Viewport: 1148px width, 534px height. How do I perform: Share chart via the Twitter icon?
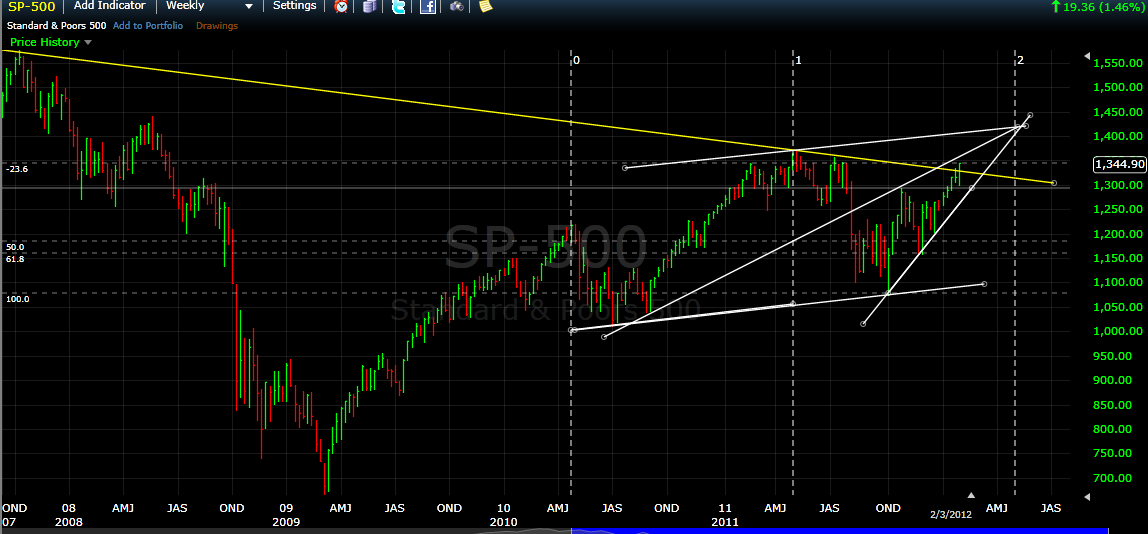[398, 7]
